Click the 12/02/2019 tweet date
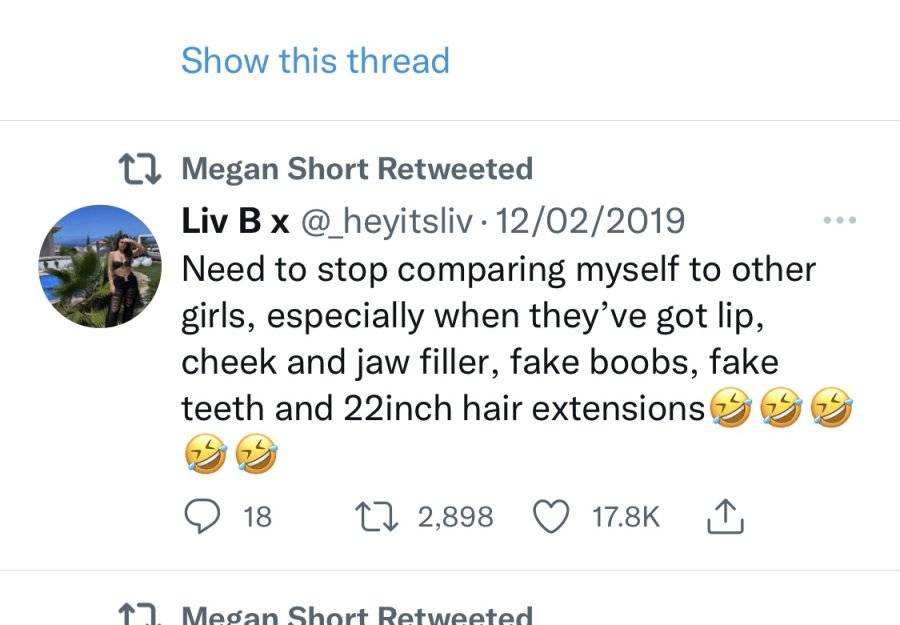Image resolution: width=900 pixels, height=625 pixels. click(589, 221)
